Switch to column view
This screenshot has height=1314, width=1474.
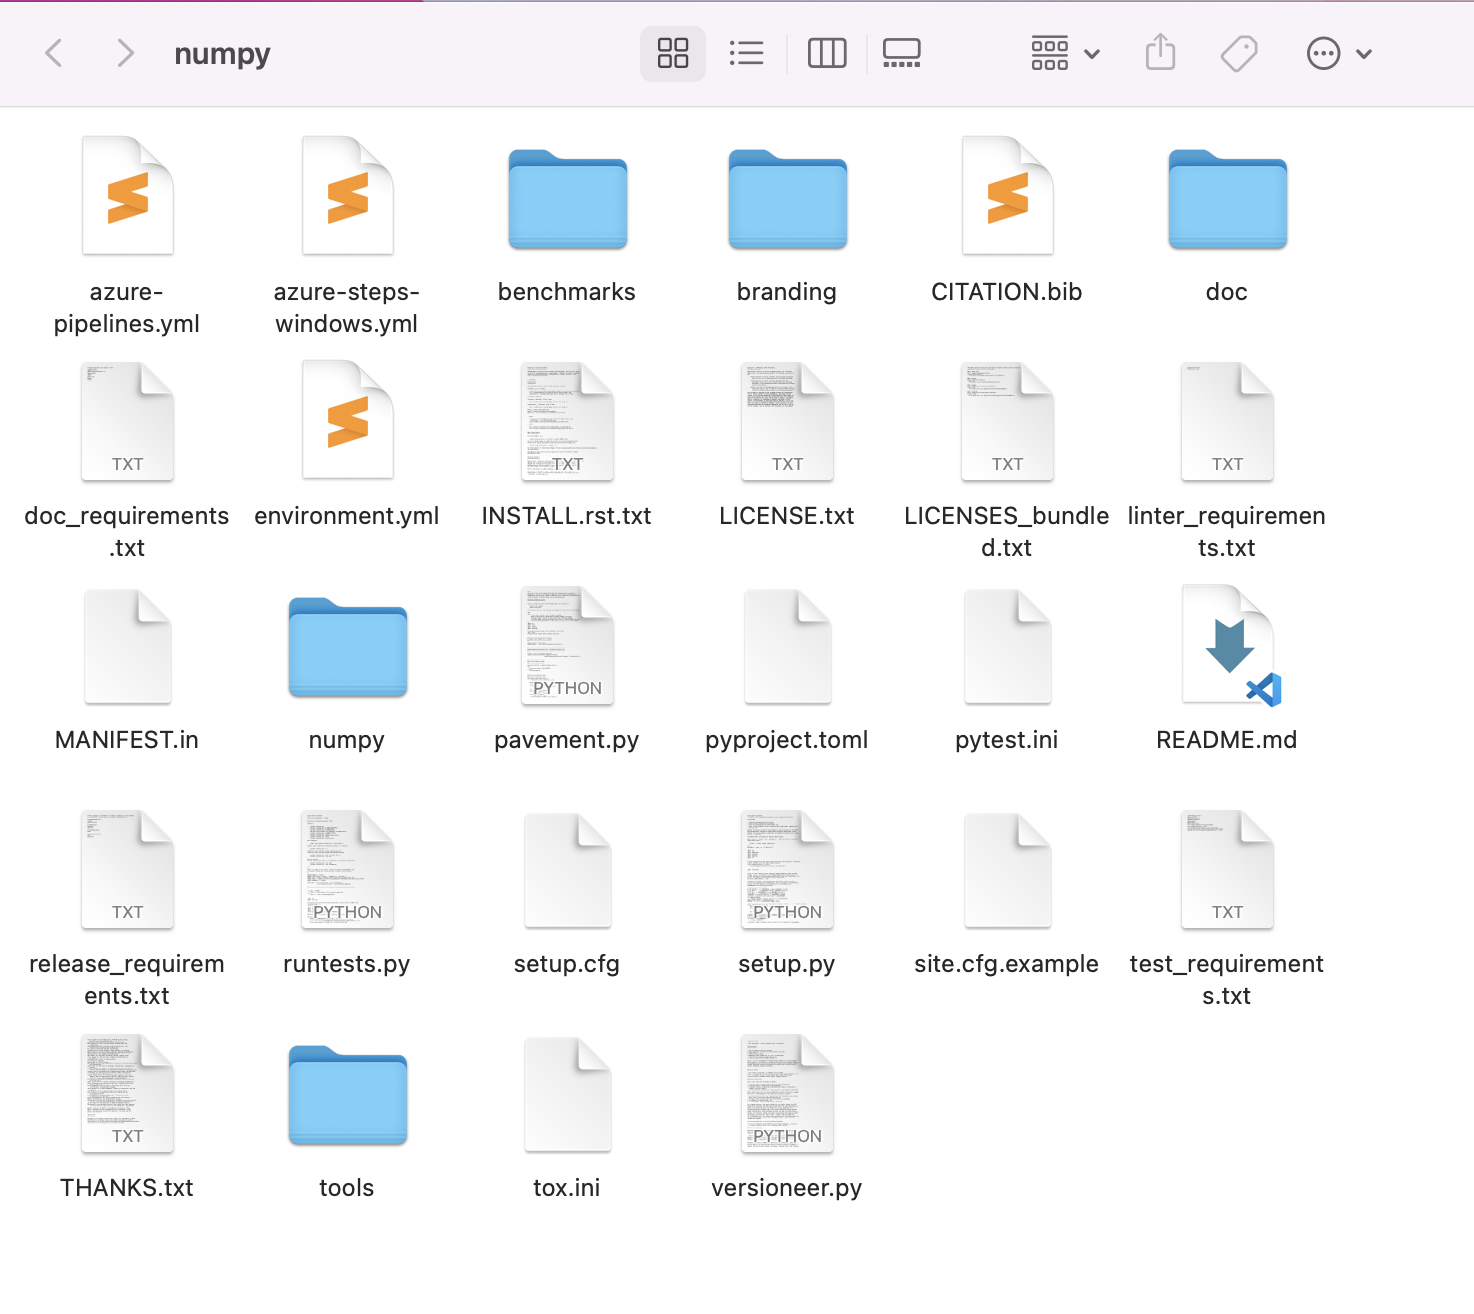click(x=827, y=53)
